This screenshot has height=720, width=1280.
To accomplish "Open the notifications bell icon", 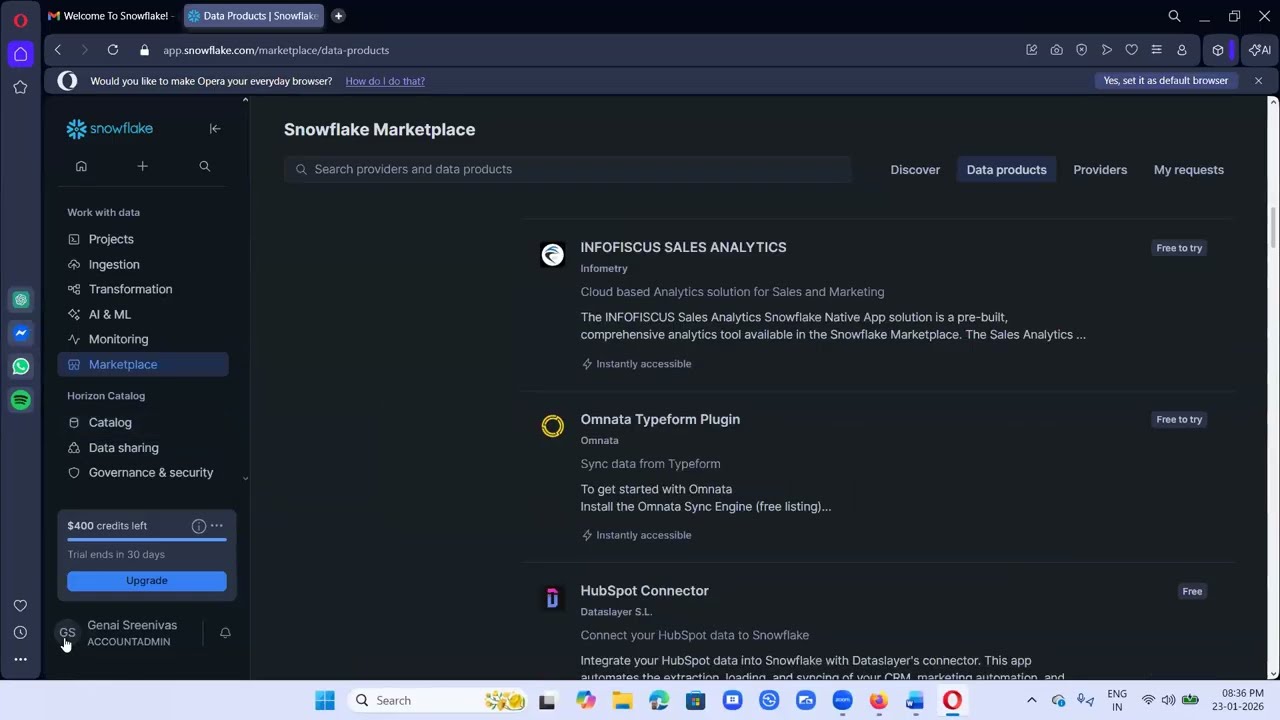I will (x=225, y=633).
